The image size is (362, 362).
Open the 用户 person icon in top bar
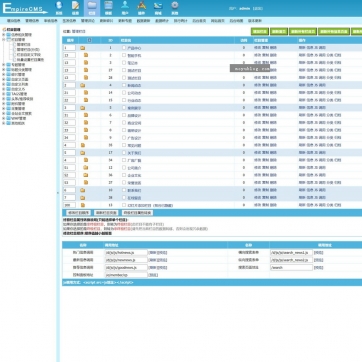click(125, 5)
